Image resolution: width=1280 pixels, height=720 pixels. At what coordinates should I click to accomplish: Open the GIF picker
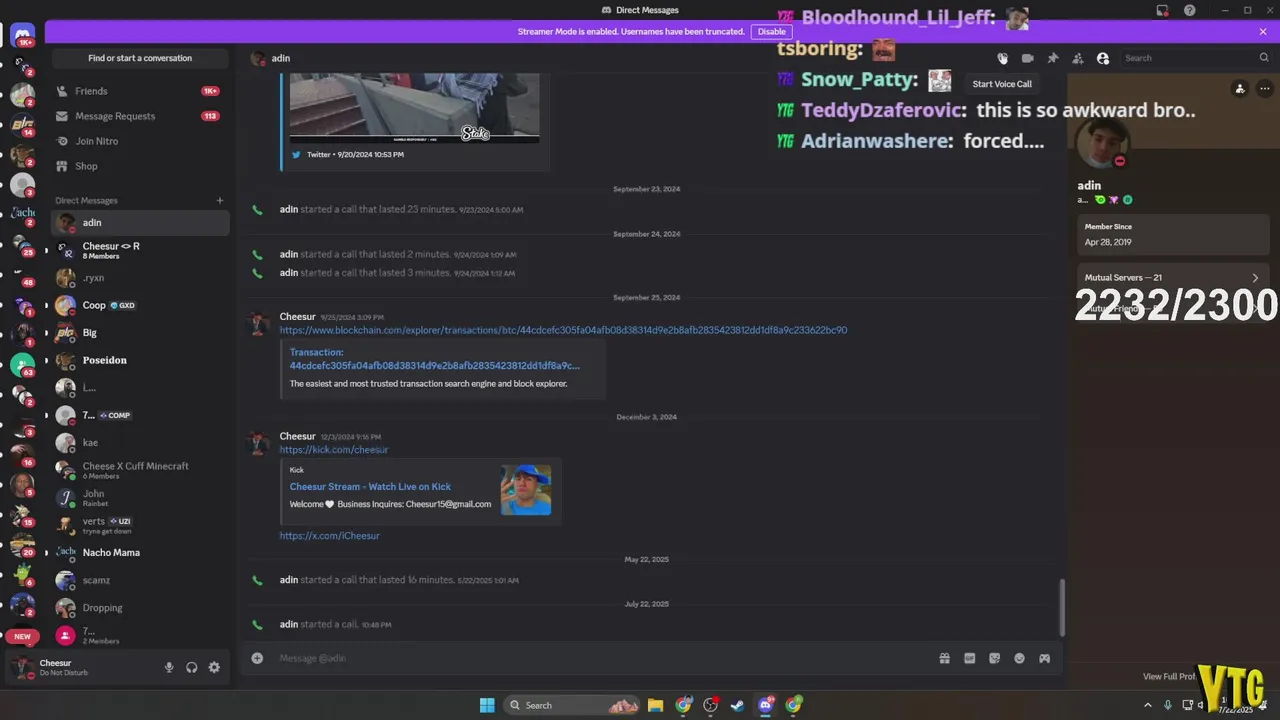click(969, 658)
